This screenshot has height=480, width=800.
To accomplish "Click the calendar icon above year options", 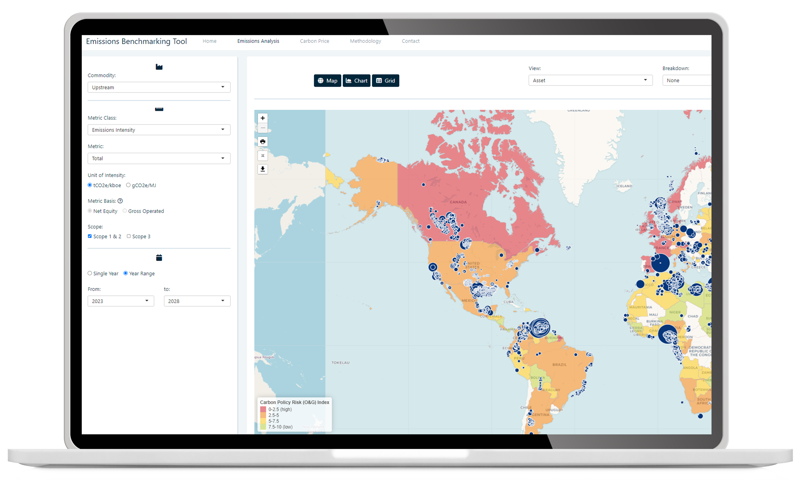I will point(159,258).
